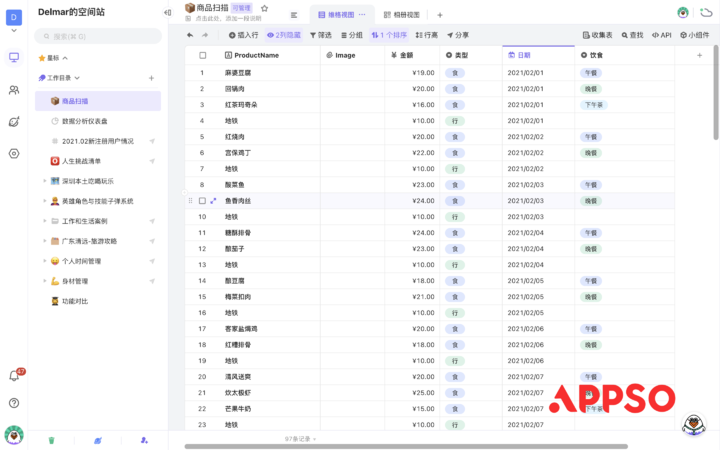Click the undo arrow in toolbar
The width and height of the screenshot is (720, 450).
(190, 35)
